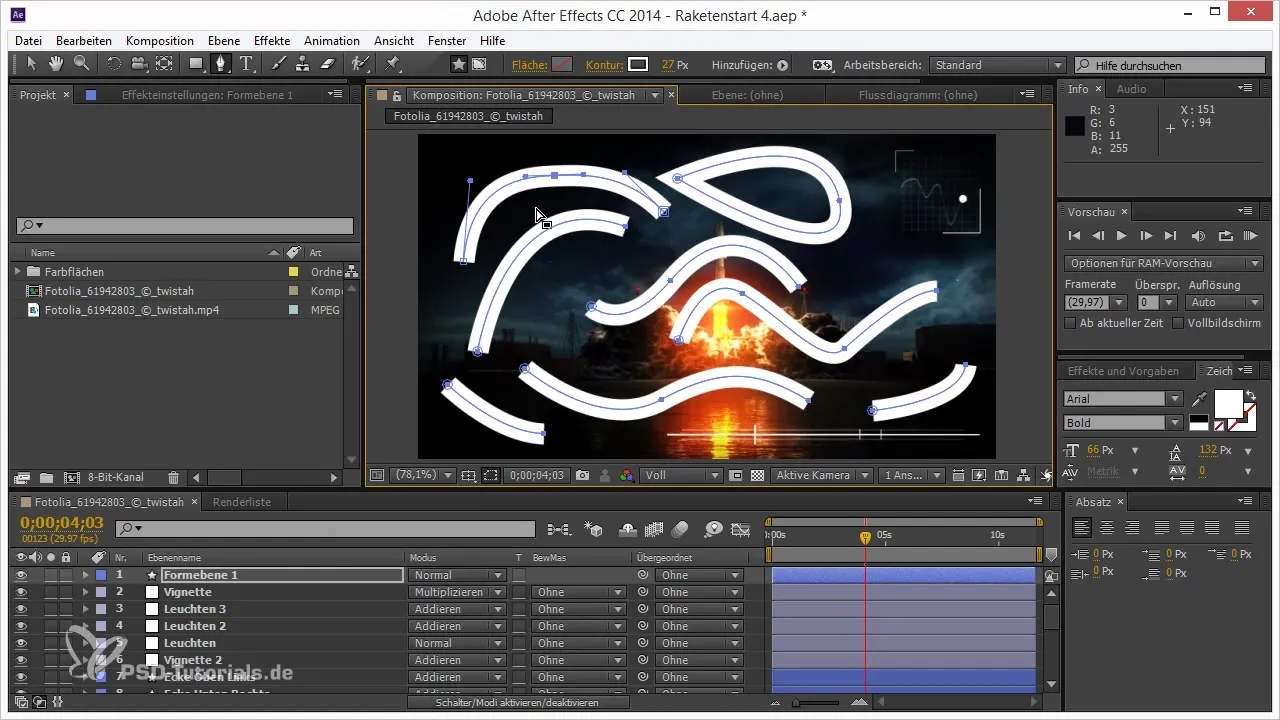
Task: Click the white fill color swatch in Zeichen panel
Action: pos(1228,403)
